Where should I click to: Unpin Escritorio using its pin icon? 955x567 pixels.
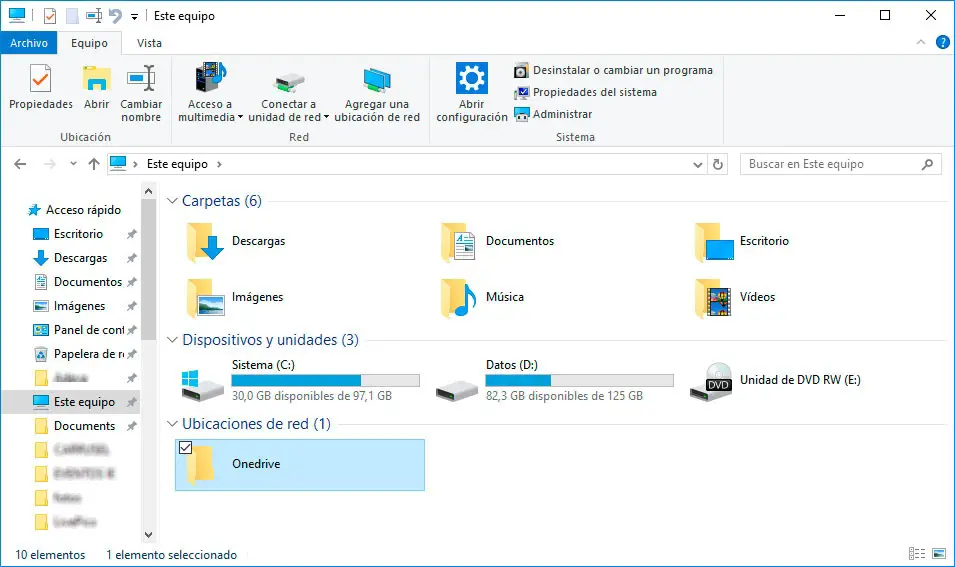point(132,234)
